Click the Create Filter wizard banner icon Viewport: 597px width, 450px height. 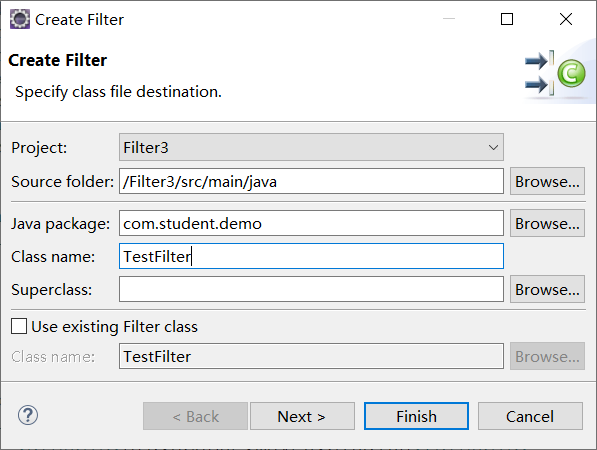coord(555,73)
